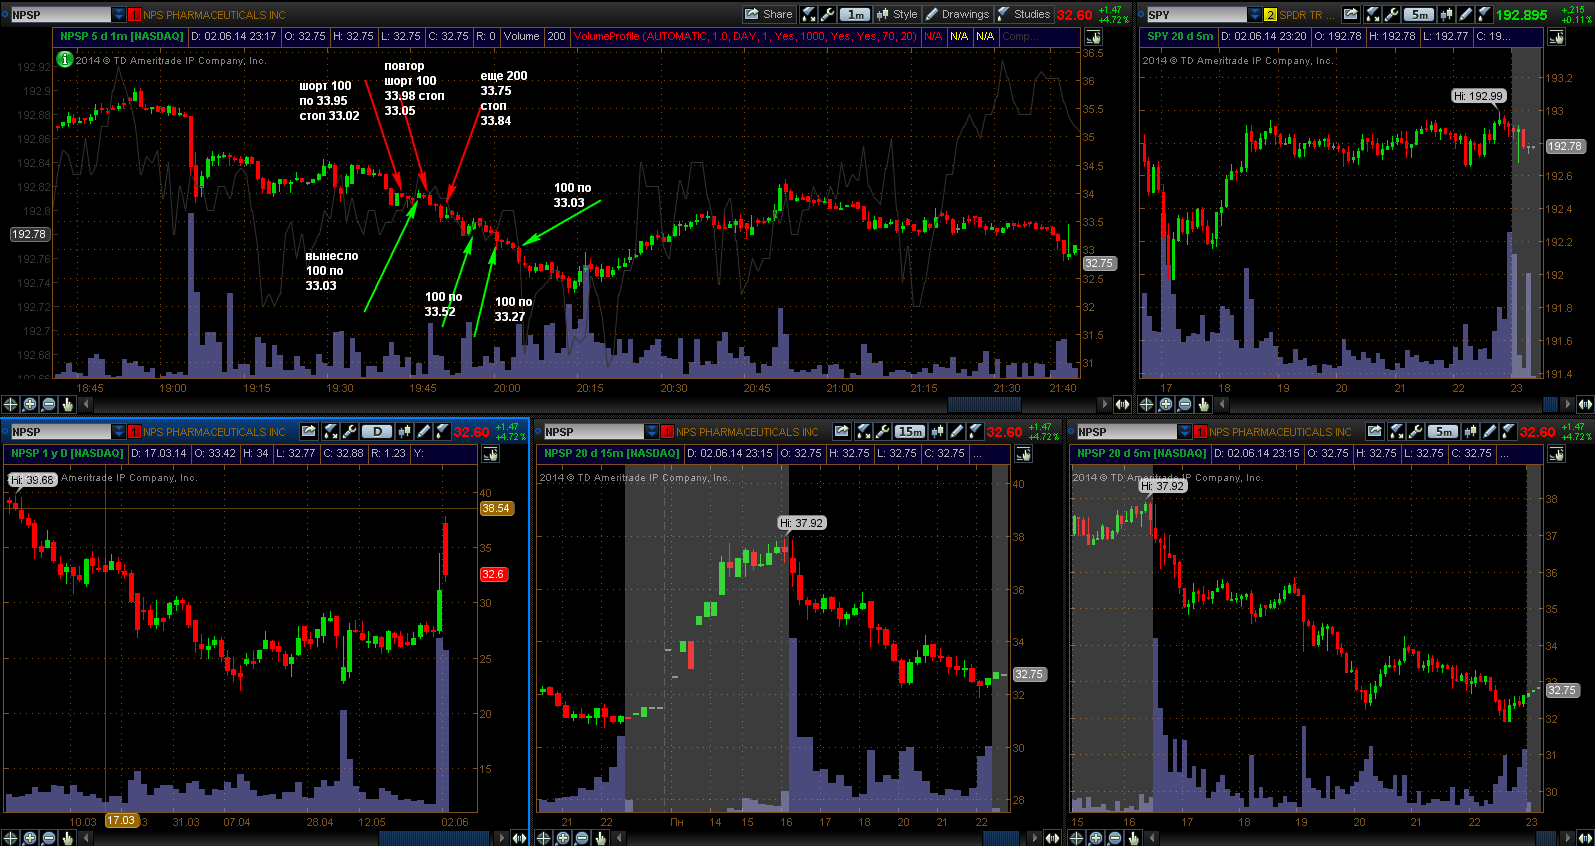Expand symbol dropdown of 15m NPSP chart
The image size is (1595, 846).
pyautogui.click(x=652, y=432)
